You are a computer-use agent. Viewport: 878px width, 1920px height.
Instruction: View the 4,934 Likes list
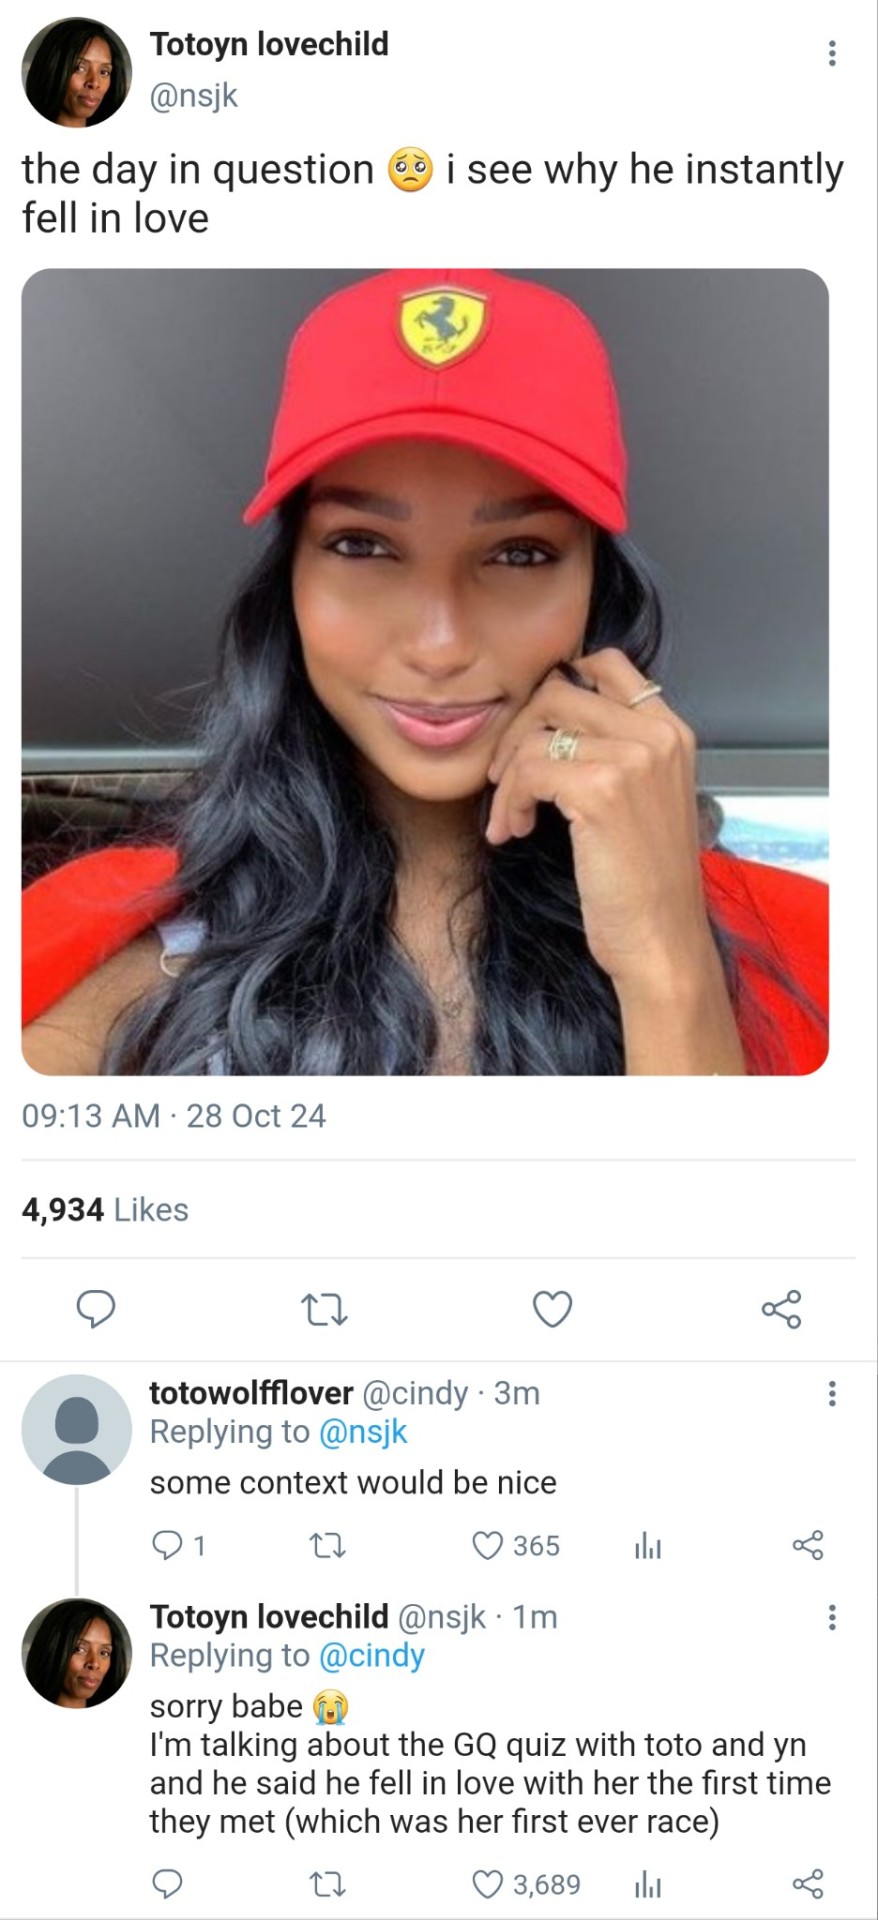click(x=105, y=1209)
